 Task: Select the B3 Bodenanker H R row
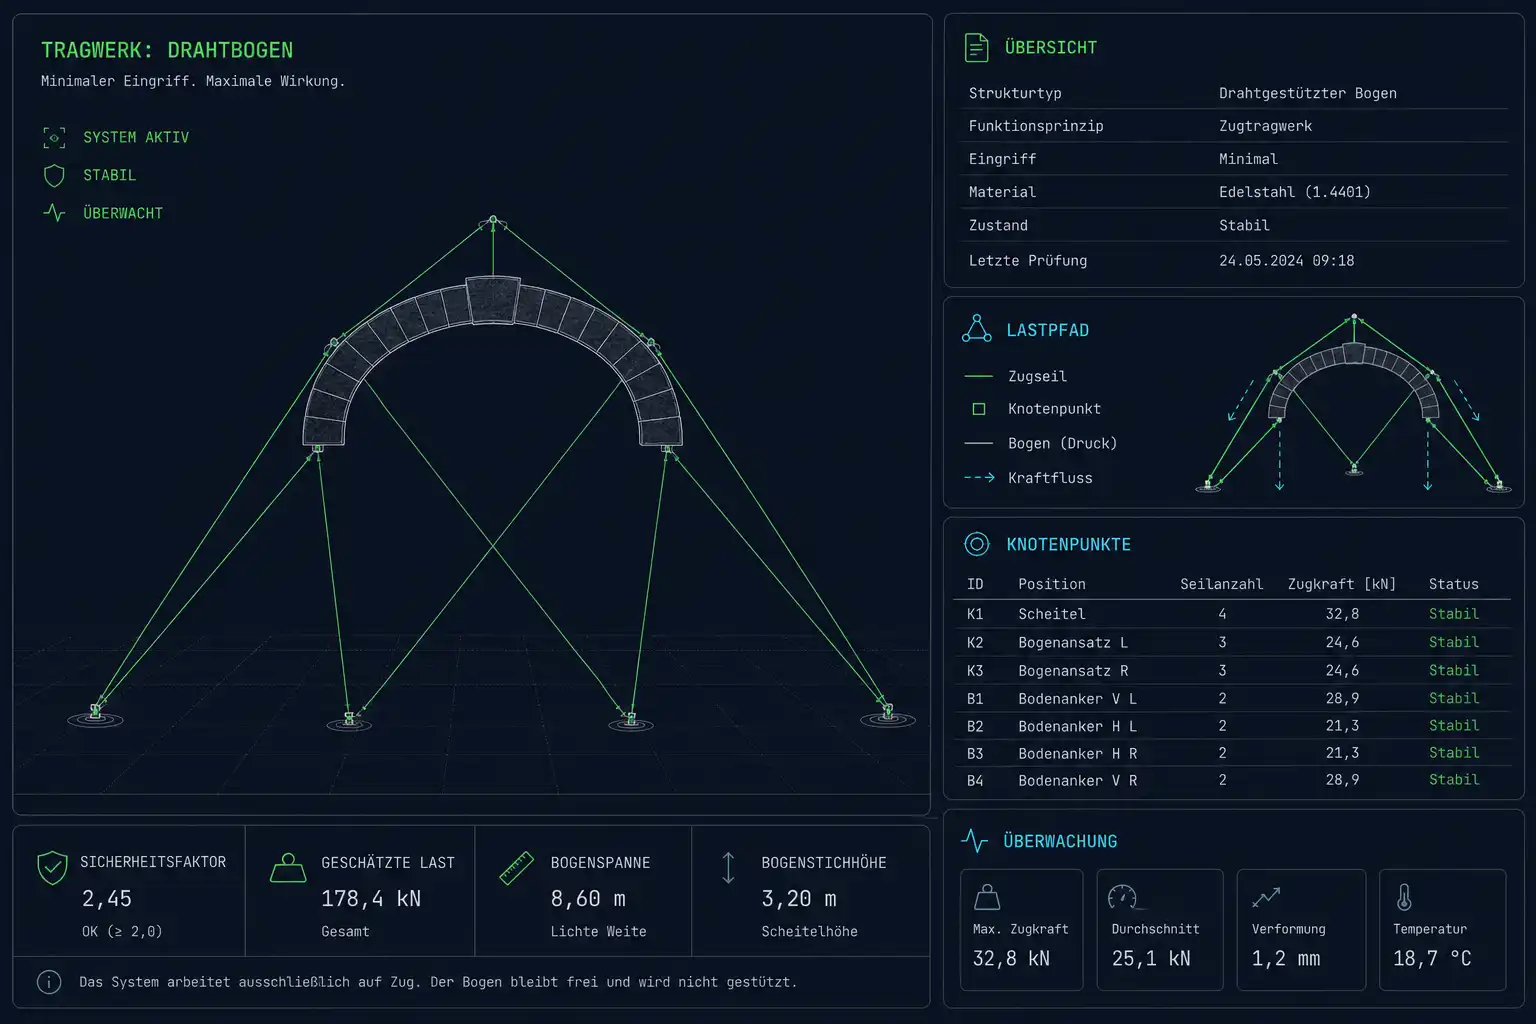[1232, 753]
